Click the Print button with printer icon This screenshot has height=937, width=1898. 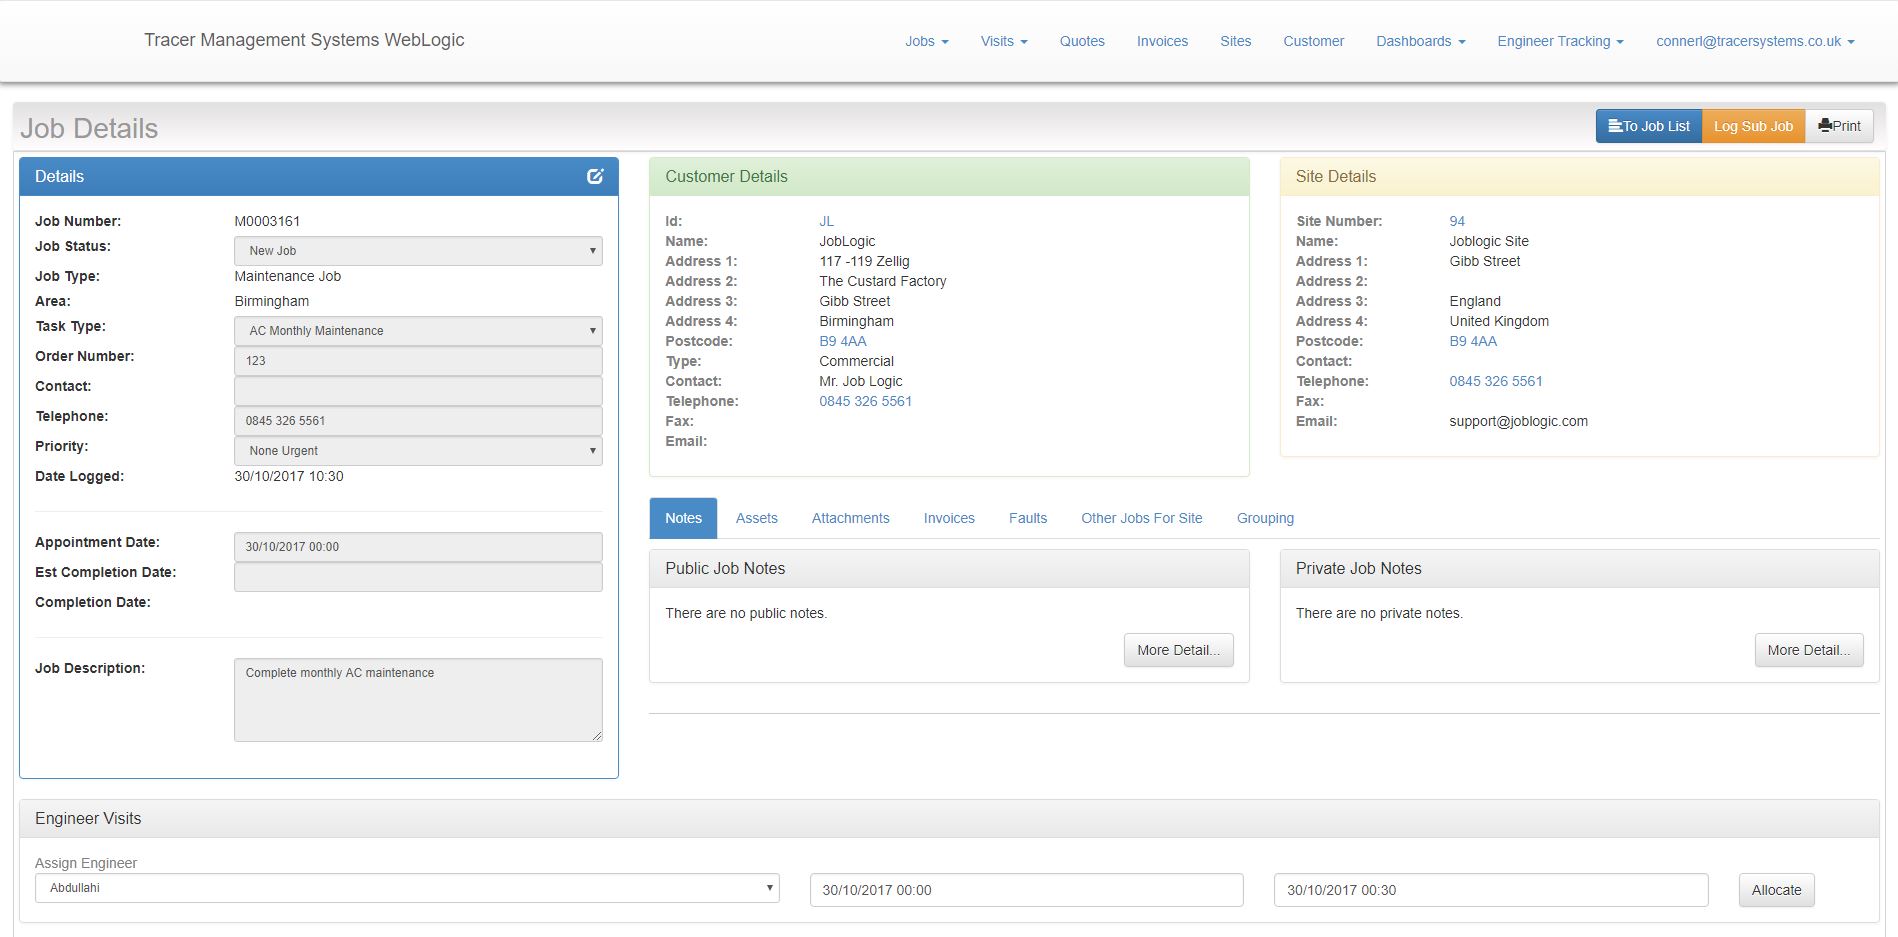(1839, 126)
